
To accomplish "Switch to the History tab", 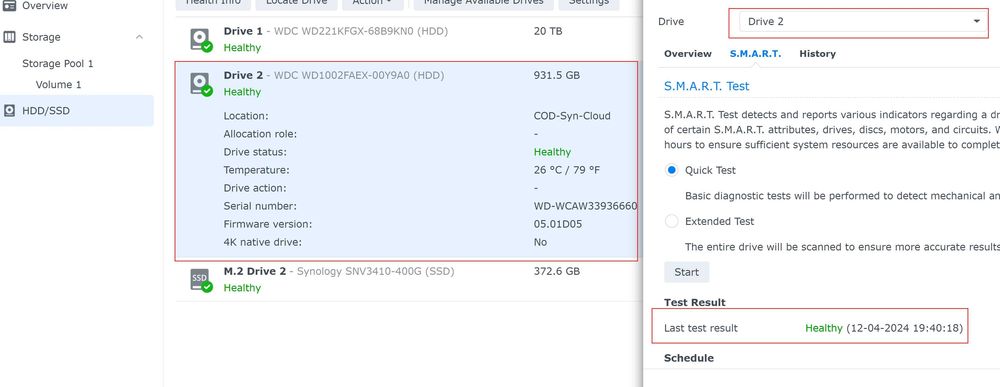I will pos(817,54).
